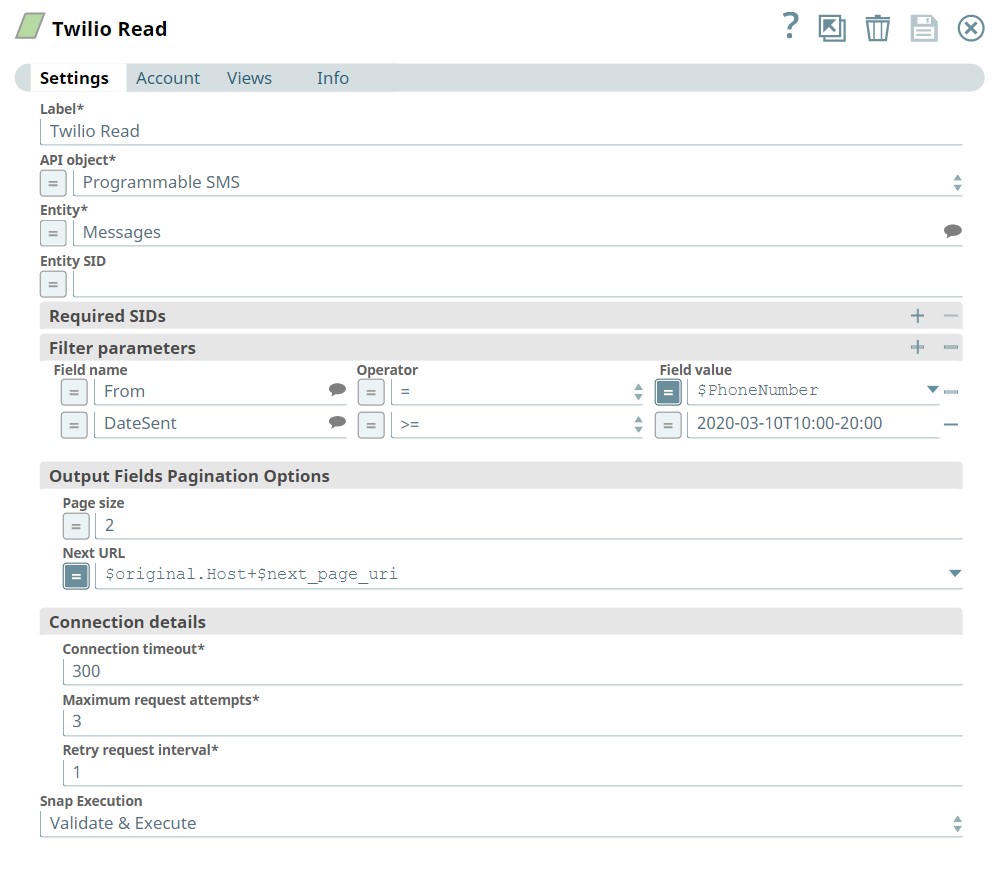997x870 pixels.
Task: Delete the DateSent filter row
Action: [x=951, y=424]
